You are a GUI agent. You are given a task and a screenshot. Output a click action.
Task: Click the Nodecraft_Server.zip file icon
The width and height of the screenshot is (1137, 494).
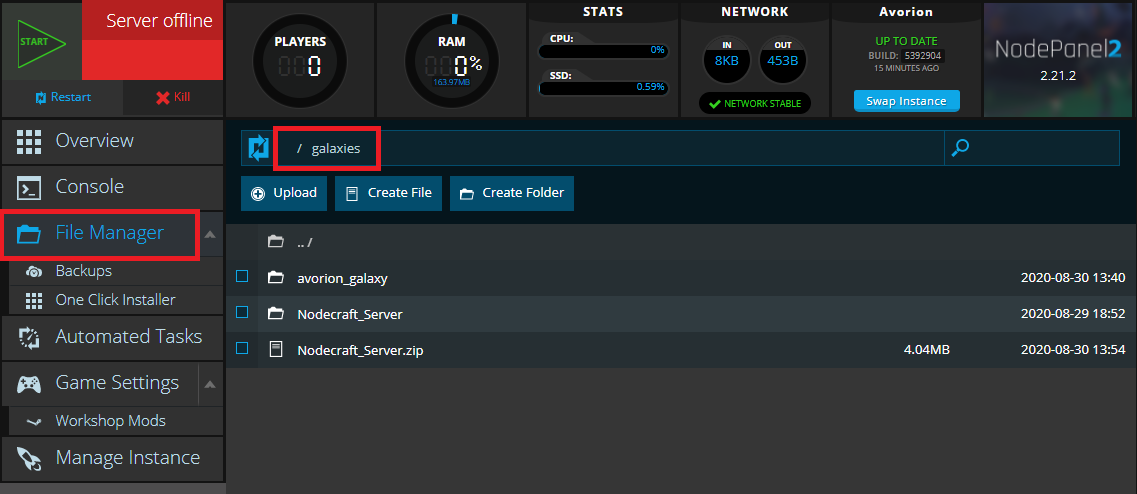pyautogui.click(x=275, y=350)
